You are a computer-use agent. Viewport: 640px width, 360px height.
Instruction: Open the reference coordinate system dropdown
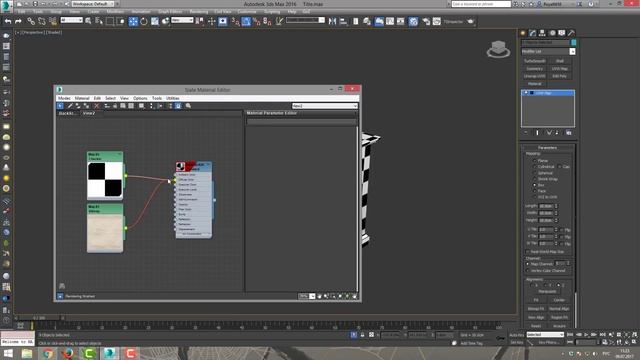[182, 20]
